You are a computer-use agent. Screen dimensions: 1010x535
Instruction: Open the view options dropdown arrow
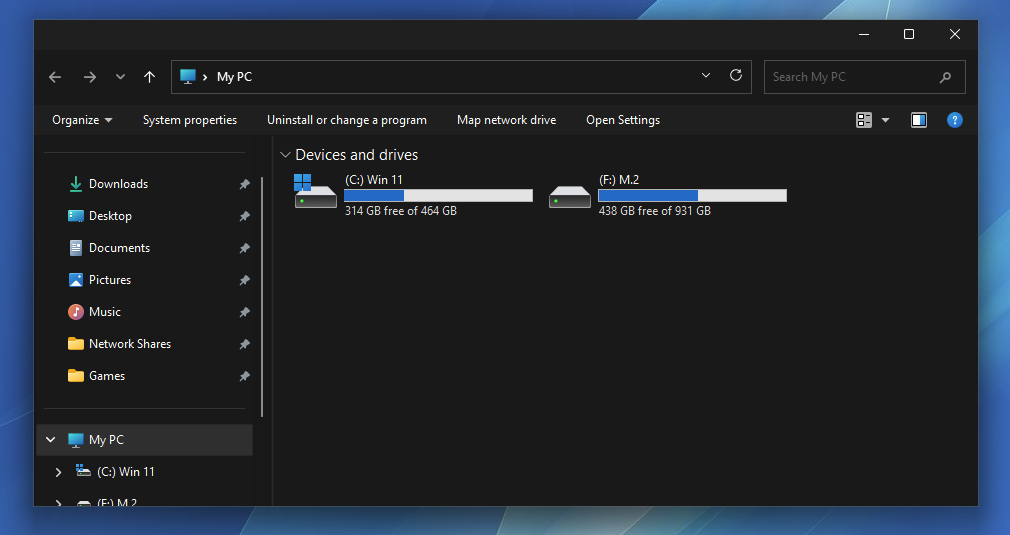tap(885, 120)
